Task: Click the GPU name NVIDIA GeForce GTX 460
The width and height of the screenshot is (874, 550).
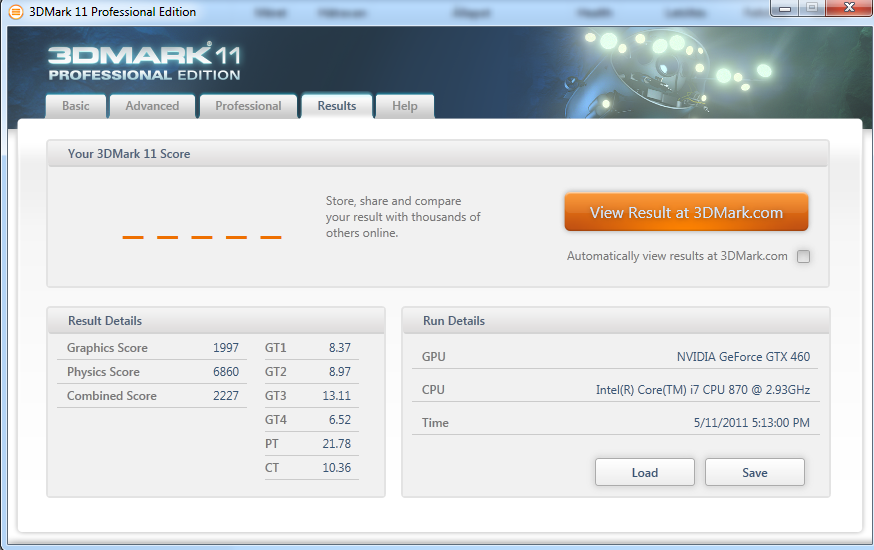Action: click(x=743, y=357)
